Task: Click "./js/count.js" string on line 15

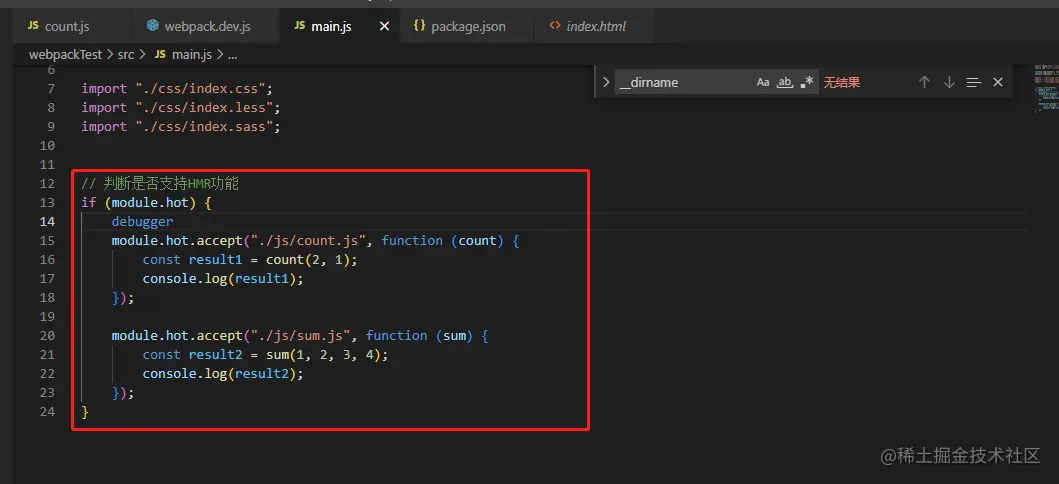Action: [x=308, y=240]
